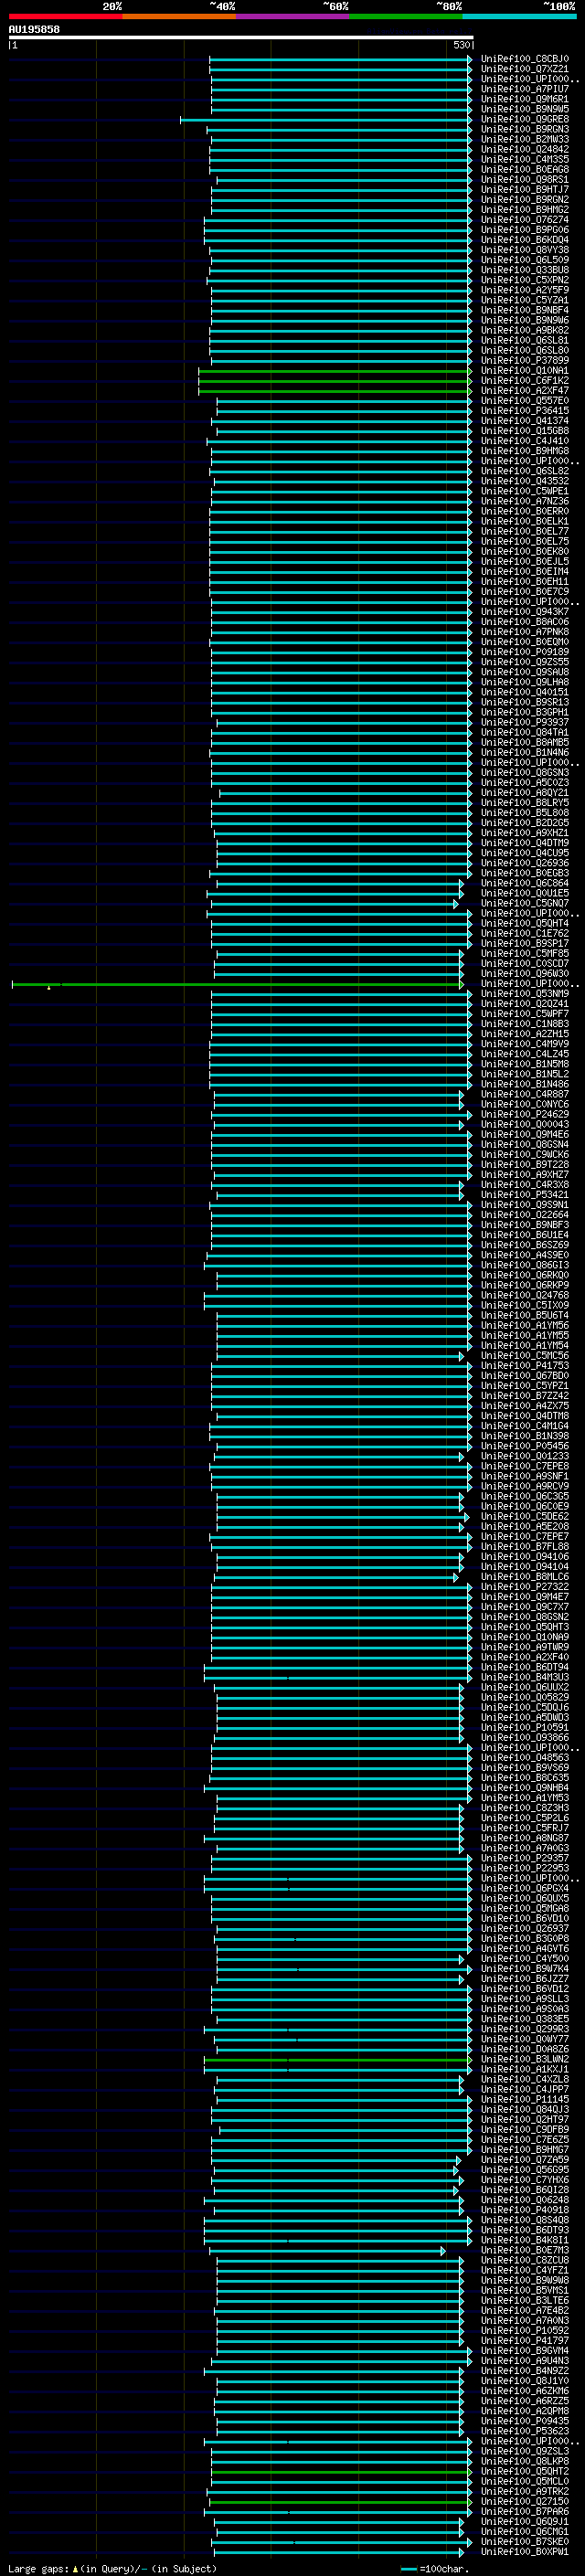Select hit UniRef100_B0XPW1

(525, 2551)
